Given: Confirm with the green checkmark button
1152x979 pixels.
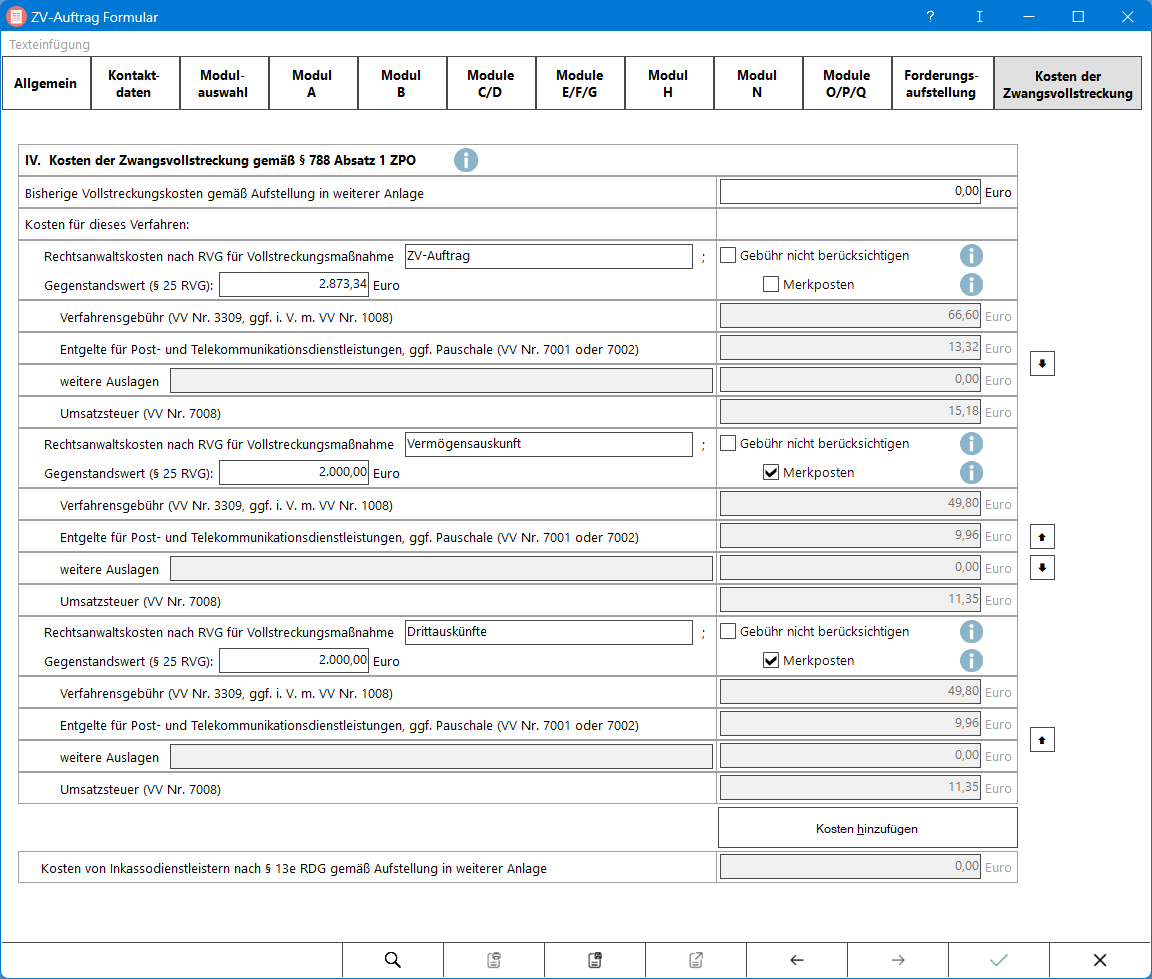Looking at the screenshot, I should coord(998,960).
